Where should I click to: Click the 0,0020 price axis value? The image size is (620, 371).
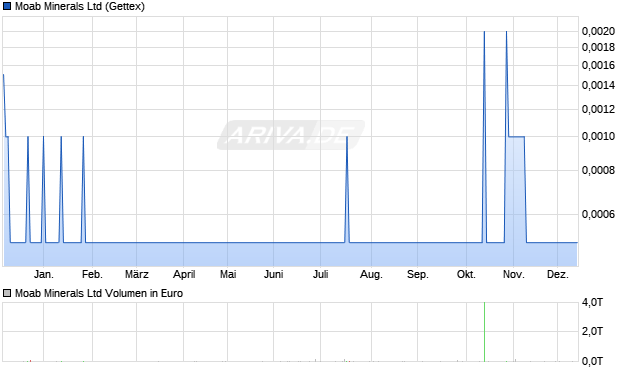pyautogui.click(x=598, y=31)
